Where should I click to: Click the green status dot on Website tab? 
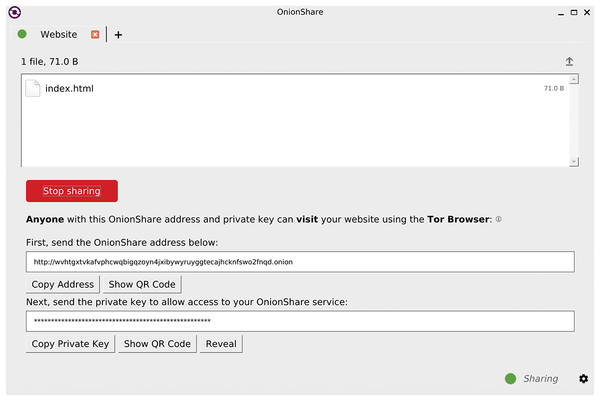(x=22, y=34)
